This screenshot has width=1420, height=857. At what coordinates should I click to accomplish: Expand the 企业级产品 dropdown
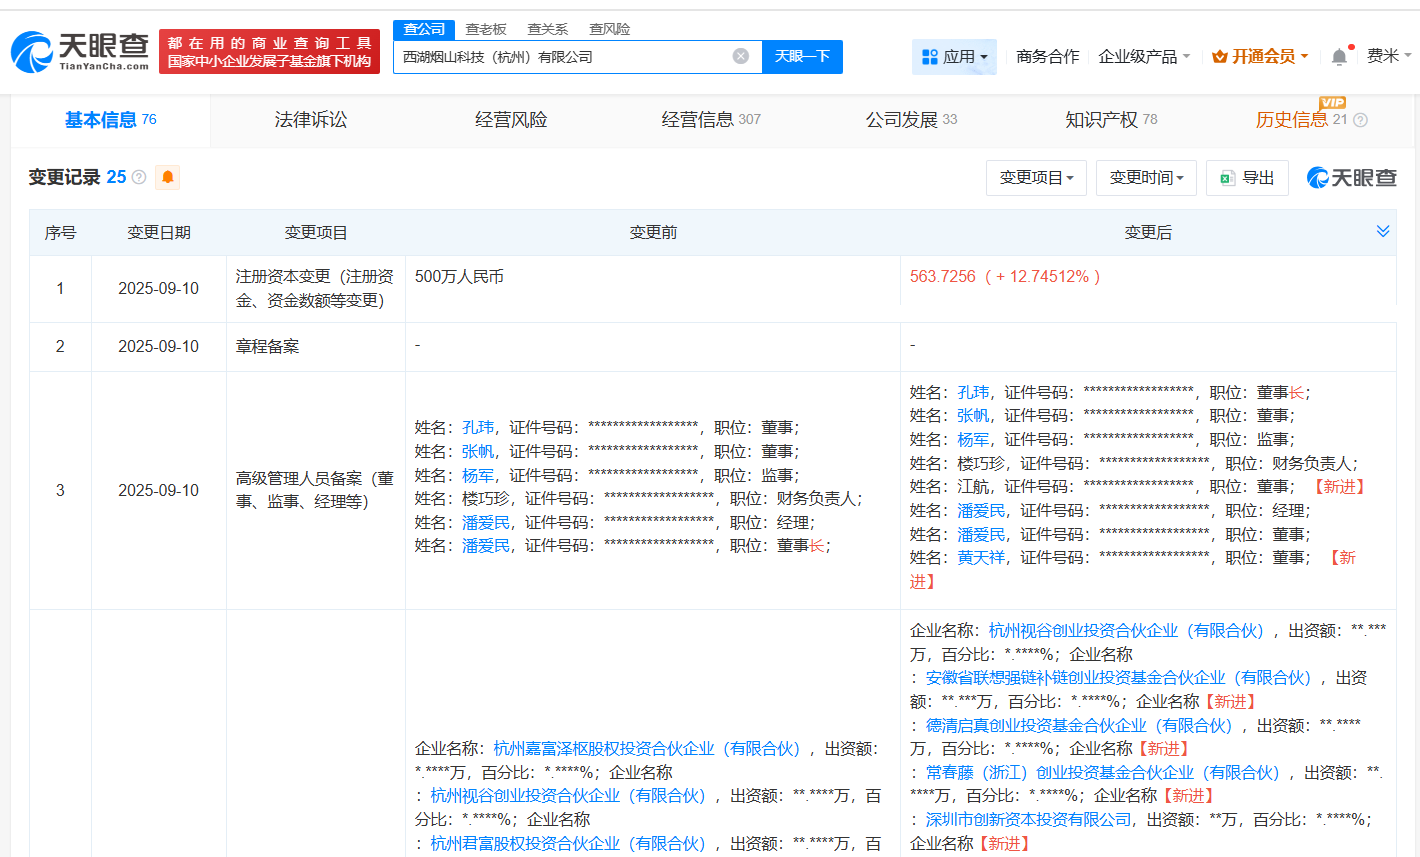[1143, 56]
